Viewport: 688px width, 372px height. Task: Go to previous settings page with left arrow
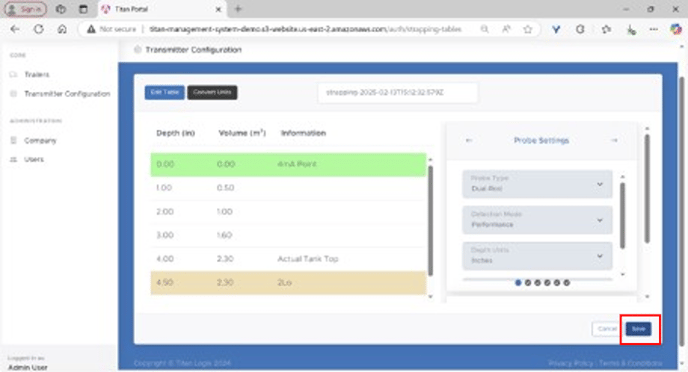coord(469,140)
